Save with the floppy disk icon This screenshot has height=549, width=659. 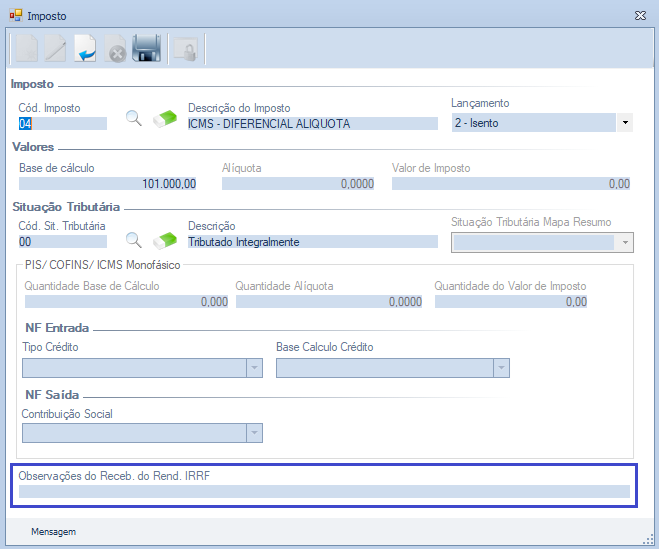(146, 49)
